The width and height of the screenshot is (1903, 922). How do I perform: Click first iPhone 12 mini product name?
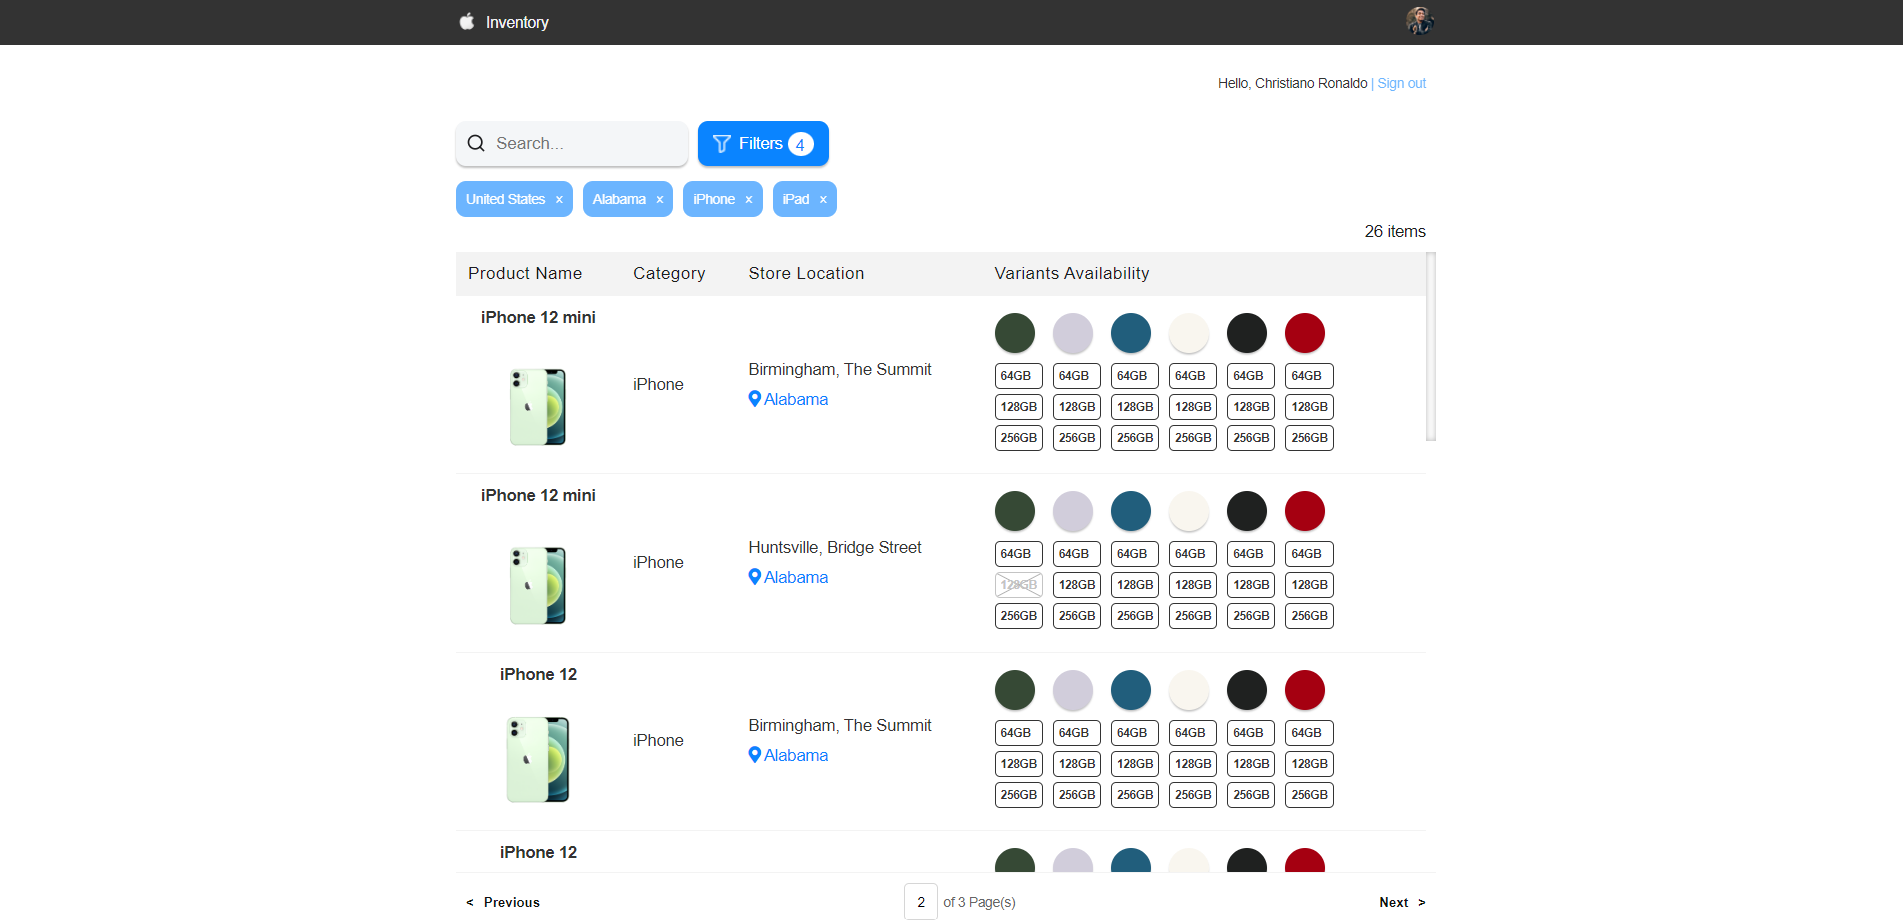tap(538, 317)
